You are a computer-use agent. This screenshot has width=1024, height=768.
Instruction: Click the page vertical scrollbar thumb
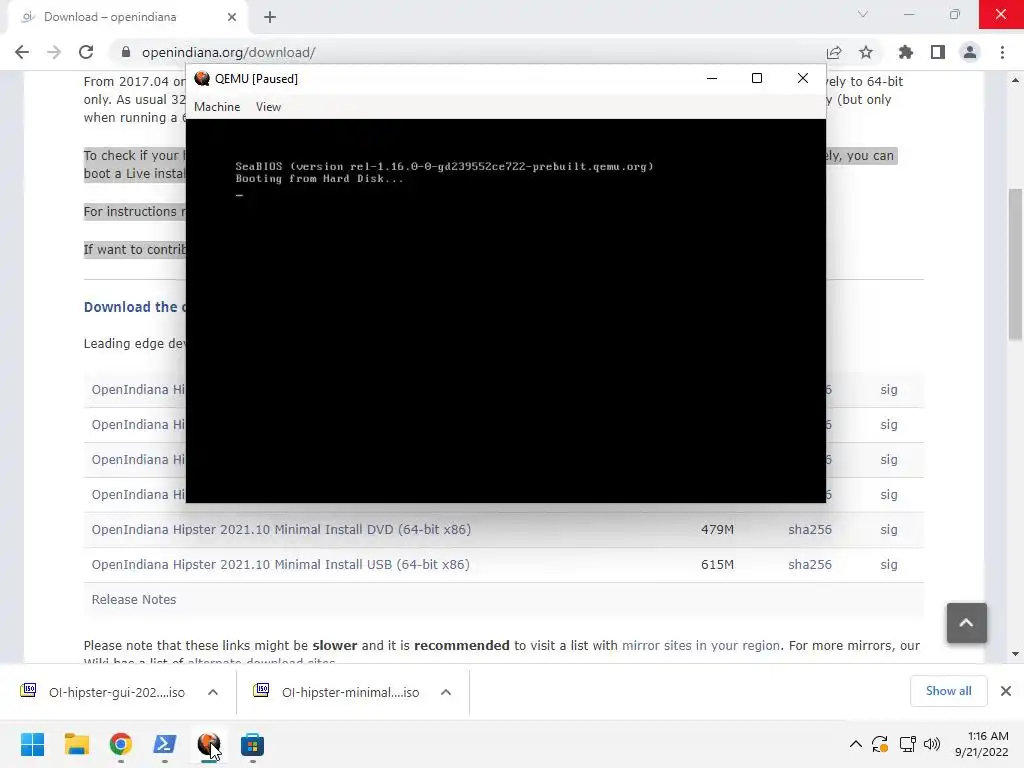pos(1016,264)
